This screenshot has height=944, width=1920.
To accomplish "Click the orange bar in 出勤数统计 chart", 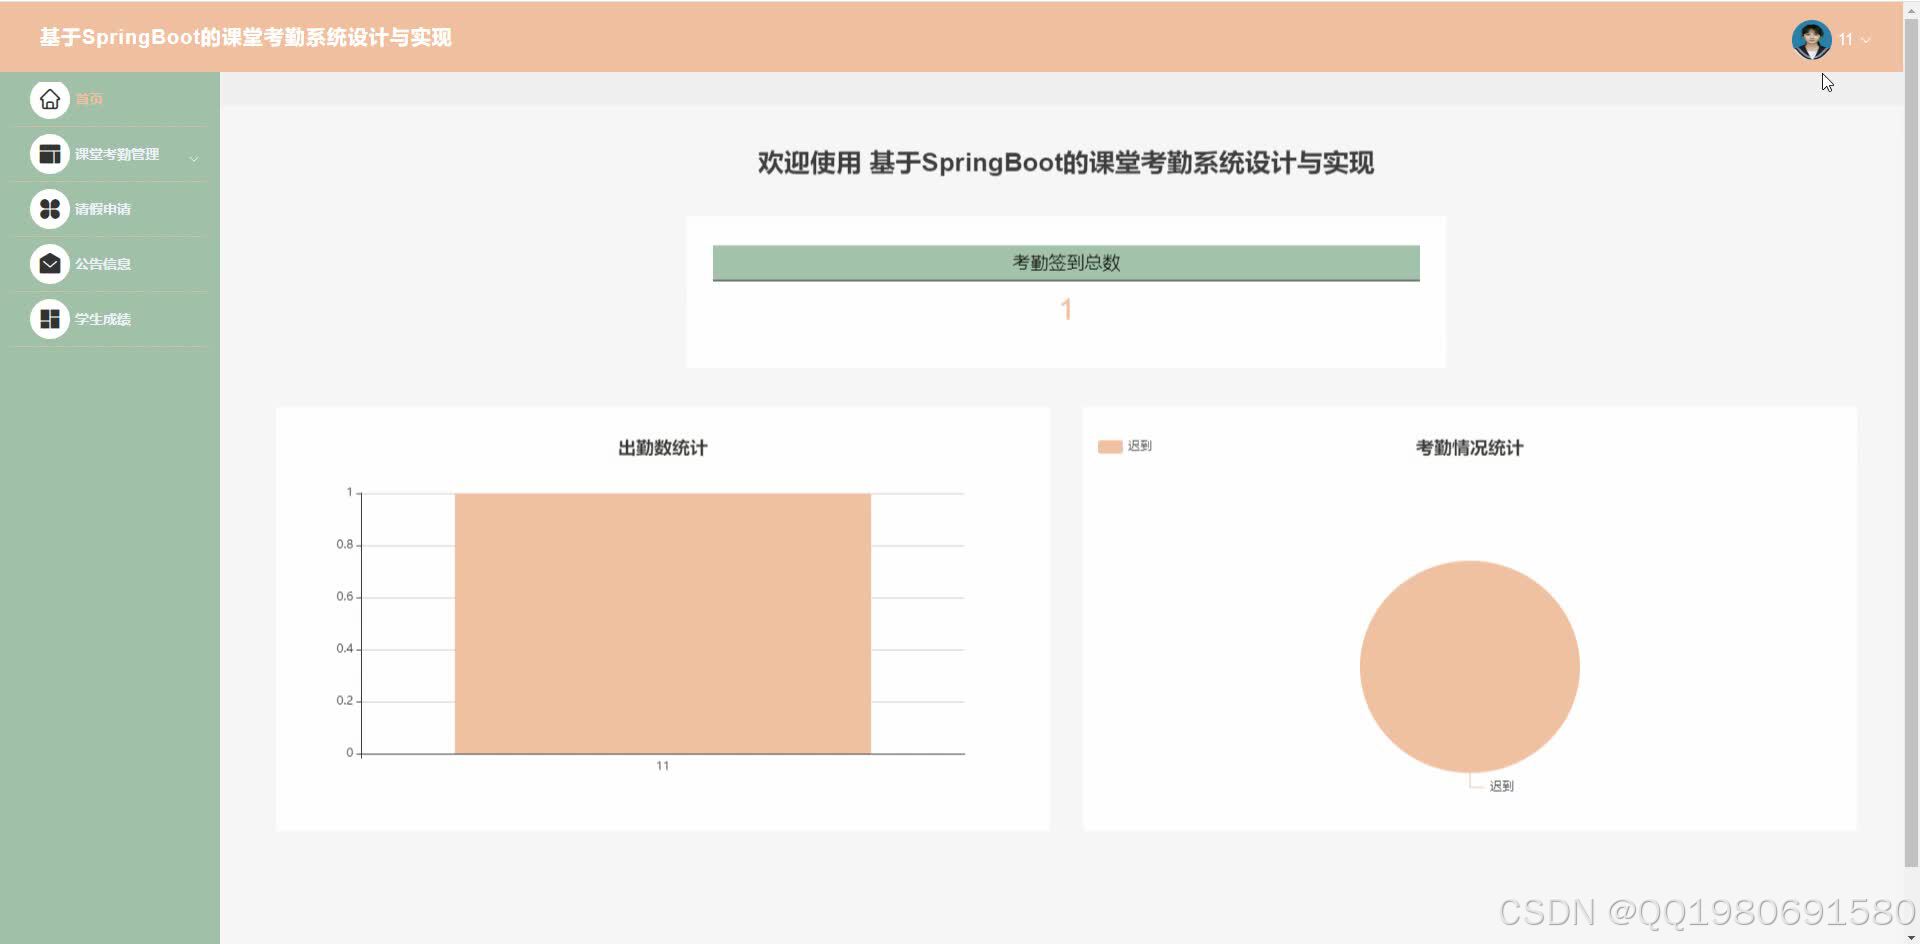I will click(x=662, y=620).
